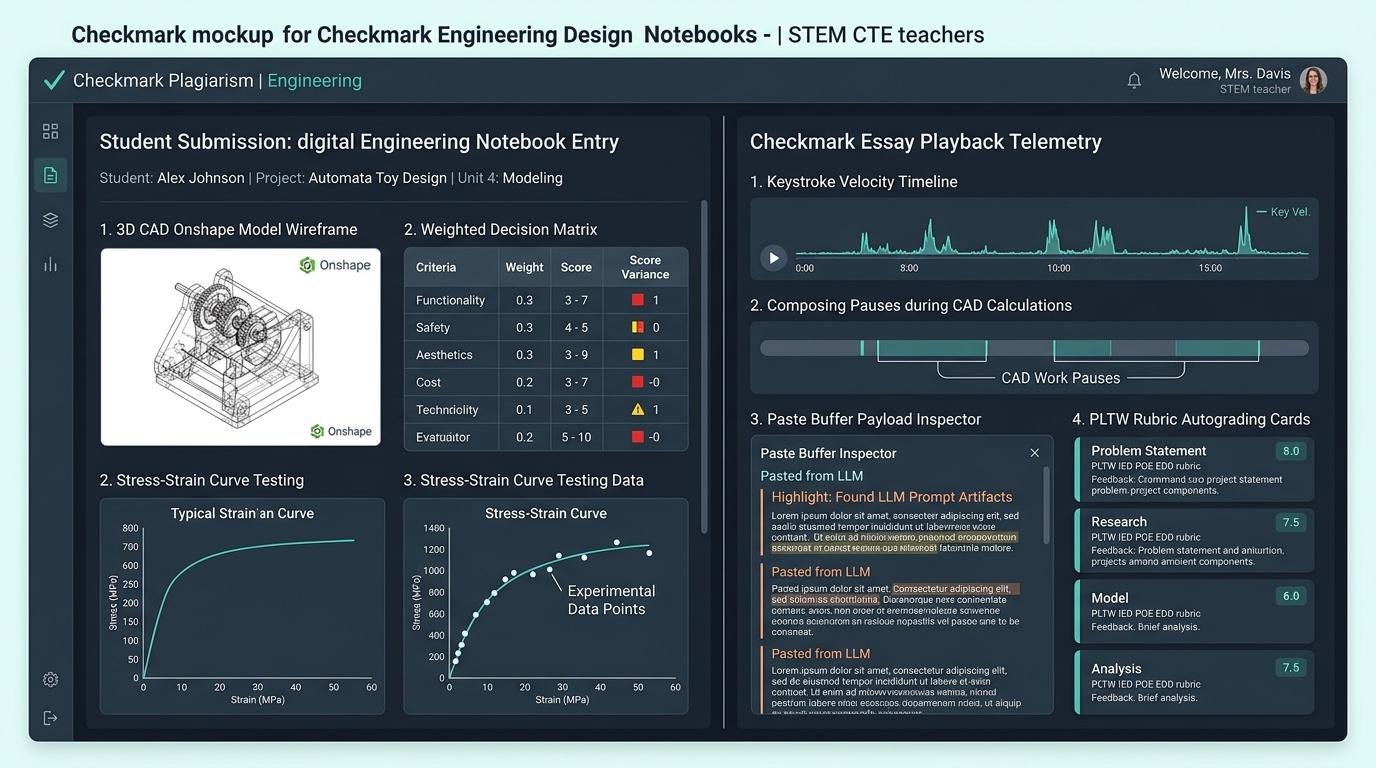Play the keystroke velocity timeline
Viewport: 1376px width, 768px height.
[x=773, y=258]
